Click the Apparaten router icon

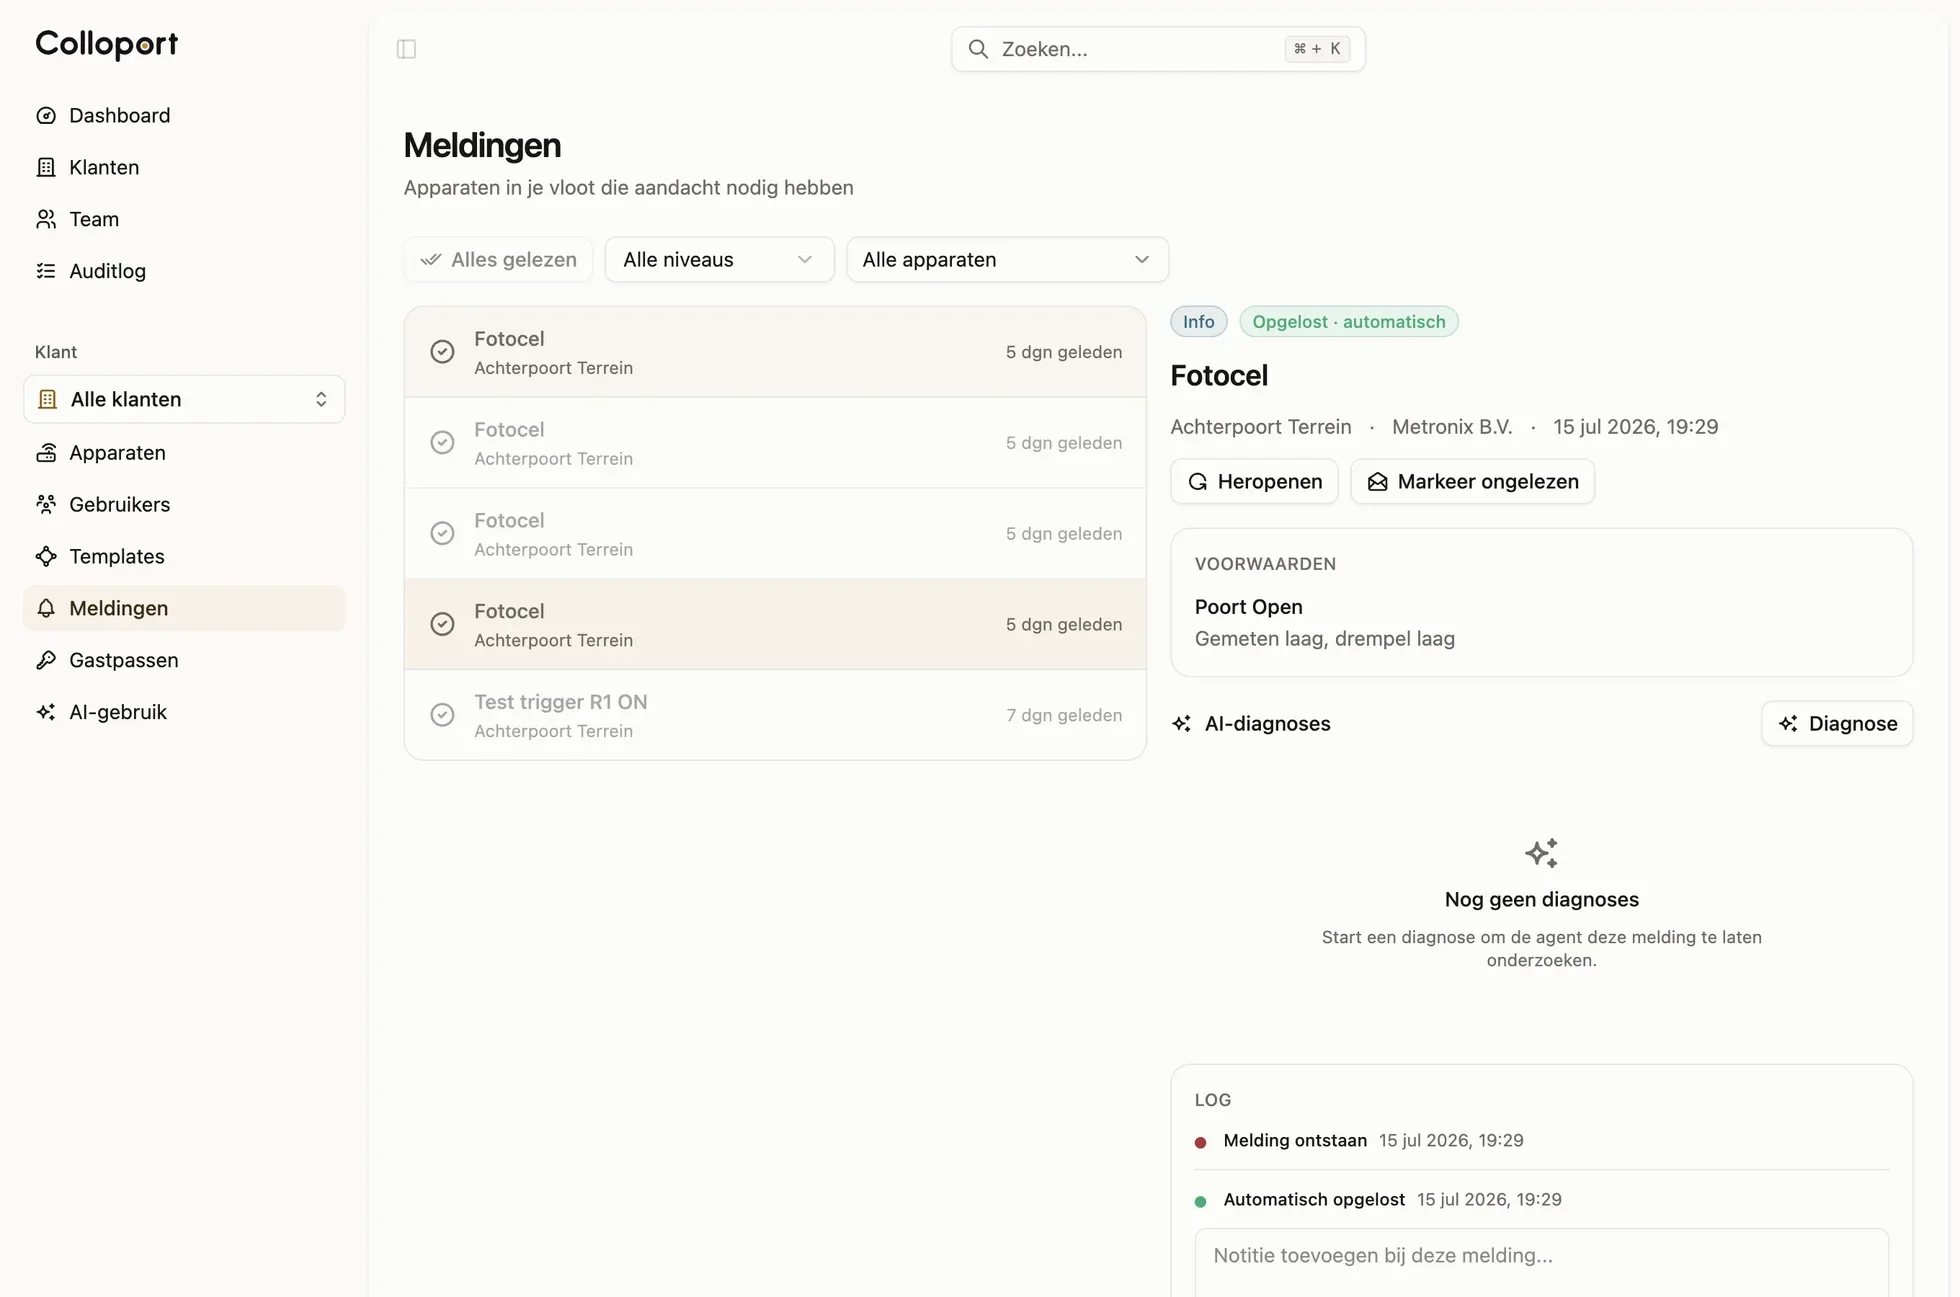click(46, 453)
